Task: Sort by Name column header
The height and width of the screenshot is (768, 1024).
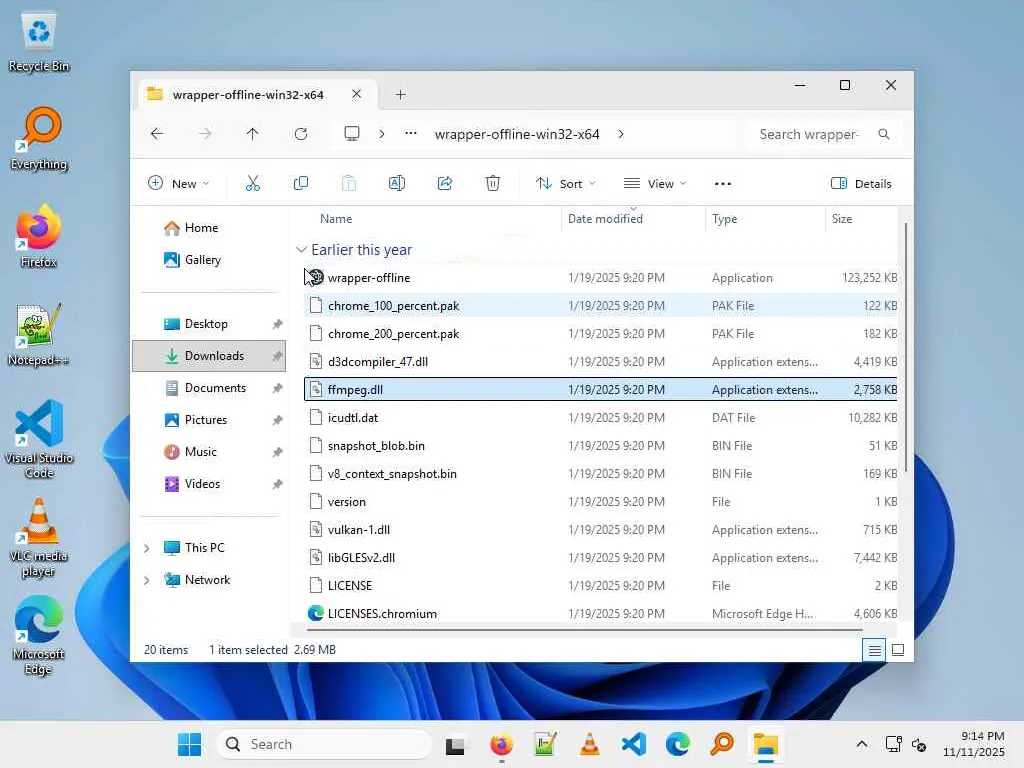Action: coord(336,219)
